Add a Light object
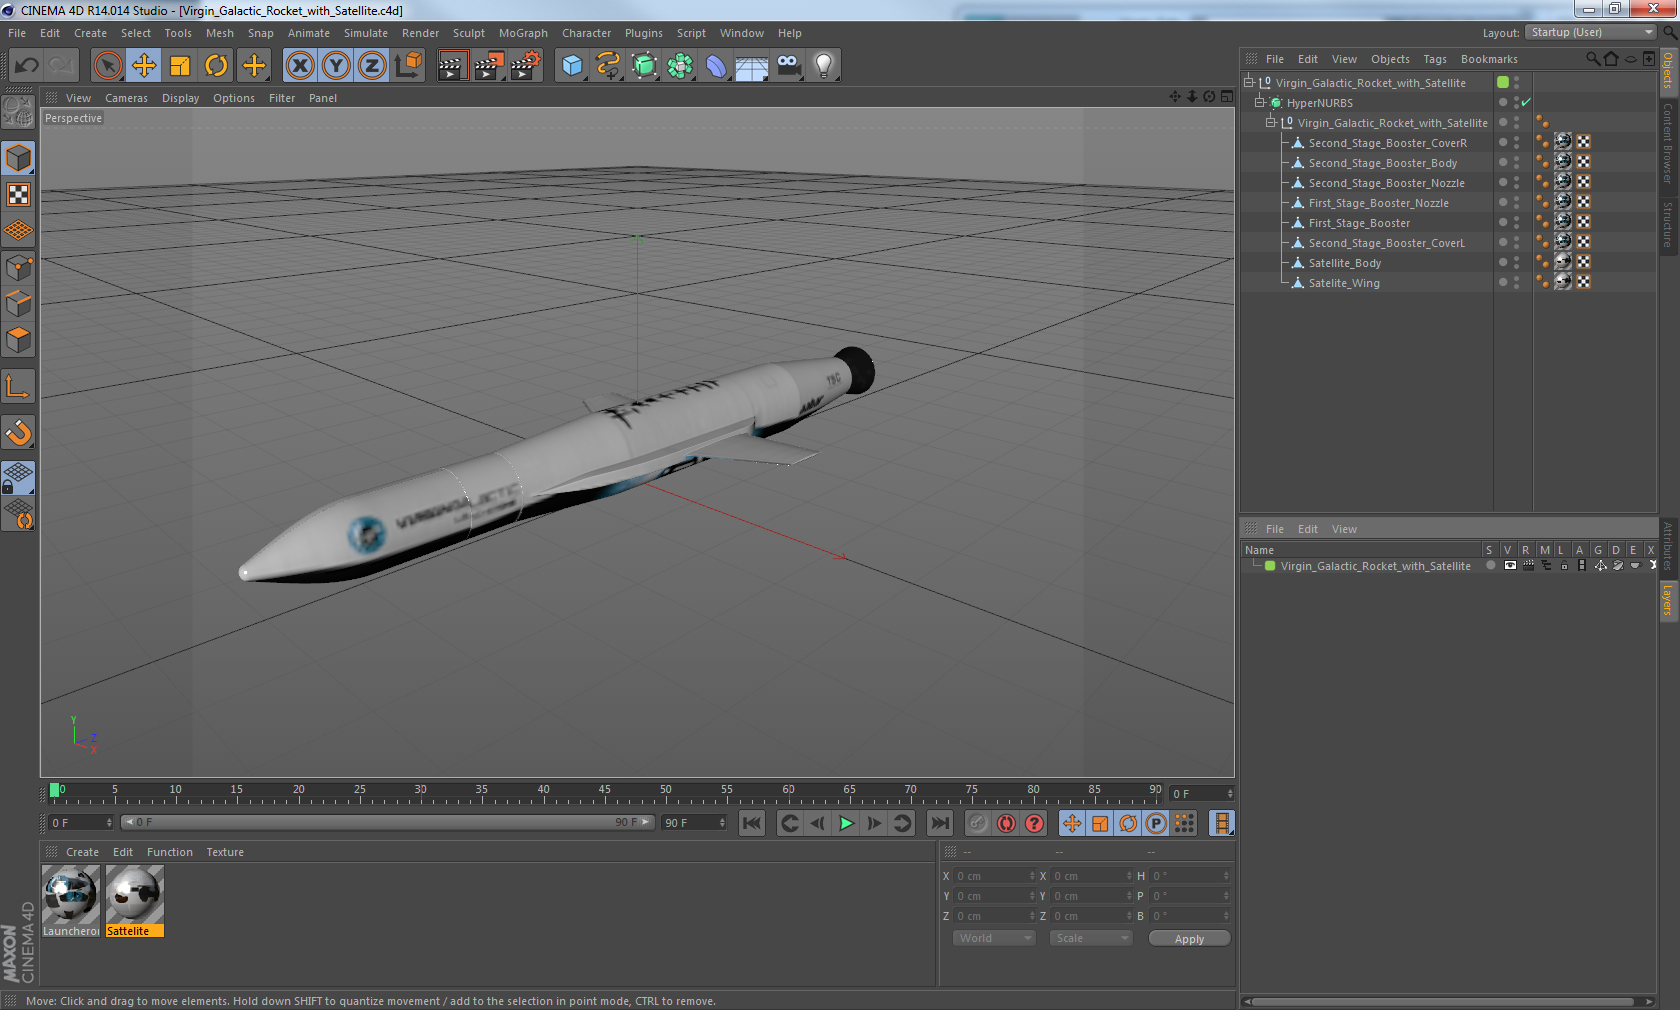Viewport: 1680px width, 1010px height. 824,66
